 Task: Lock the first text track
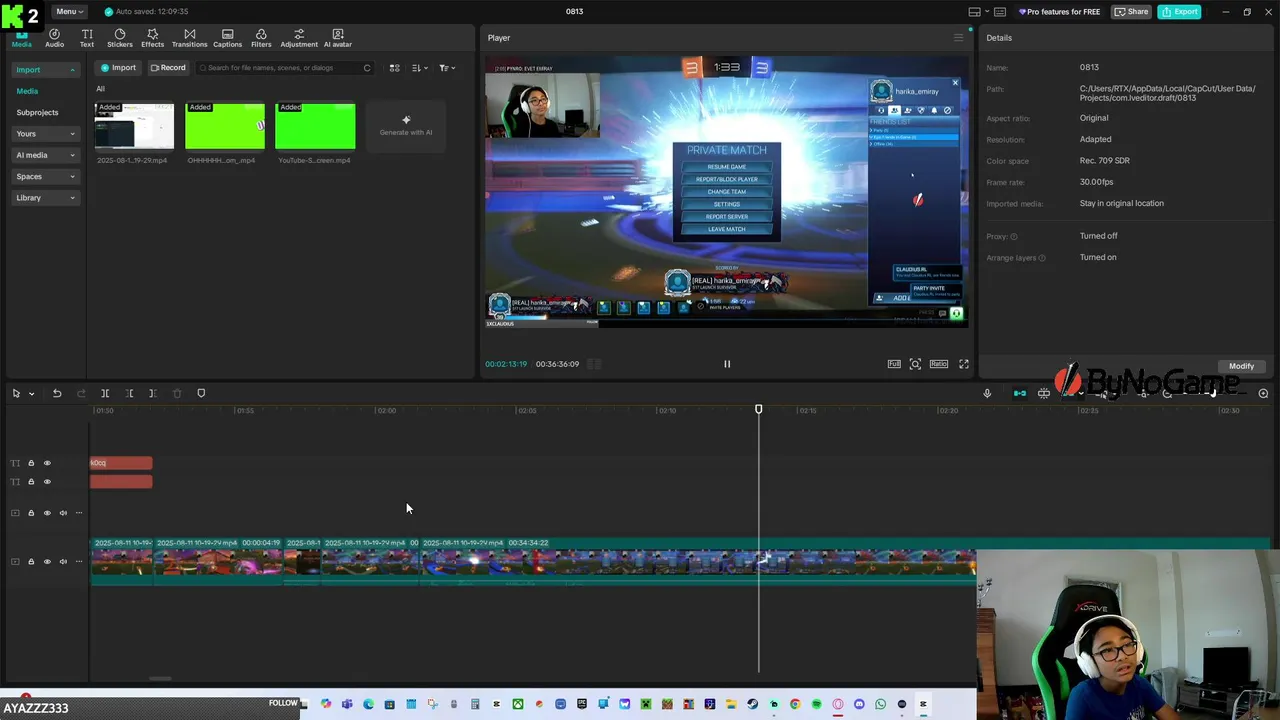pos(31,463)
